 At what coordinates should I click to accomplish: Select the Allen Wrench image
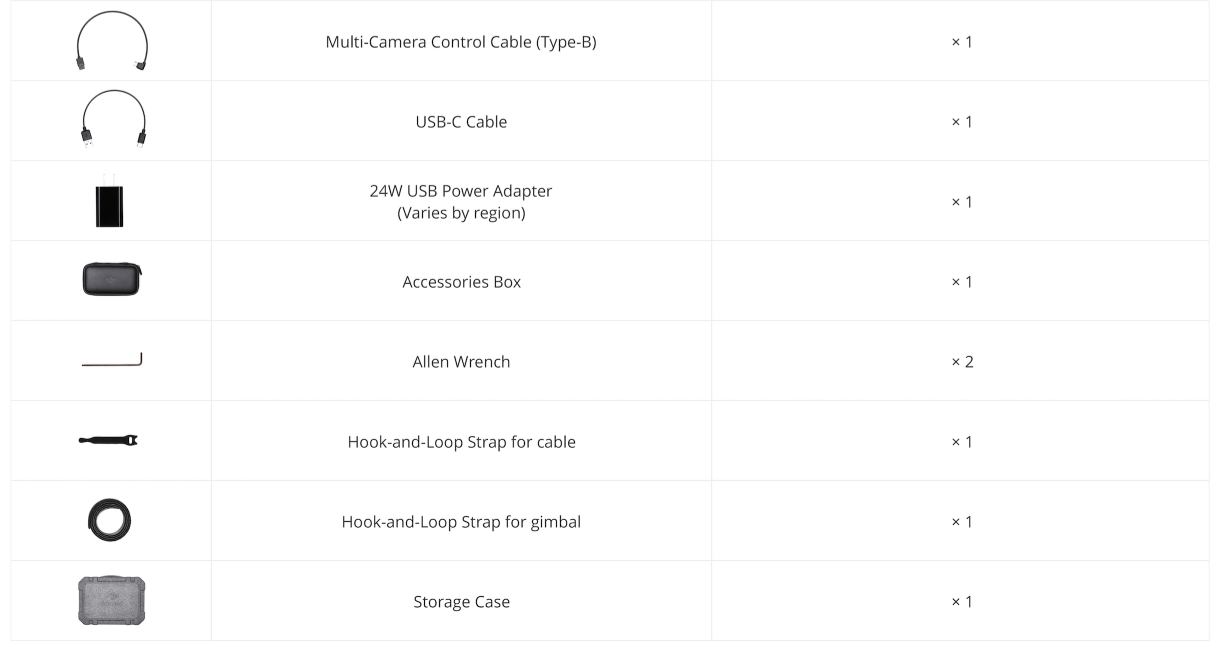(x=112, y=360)
